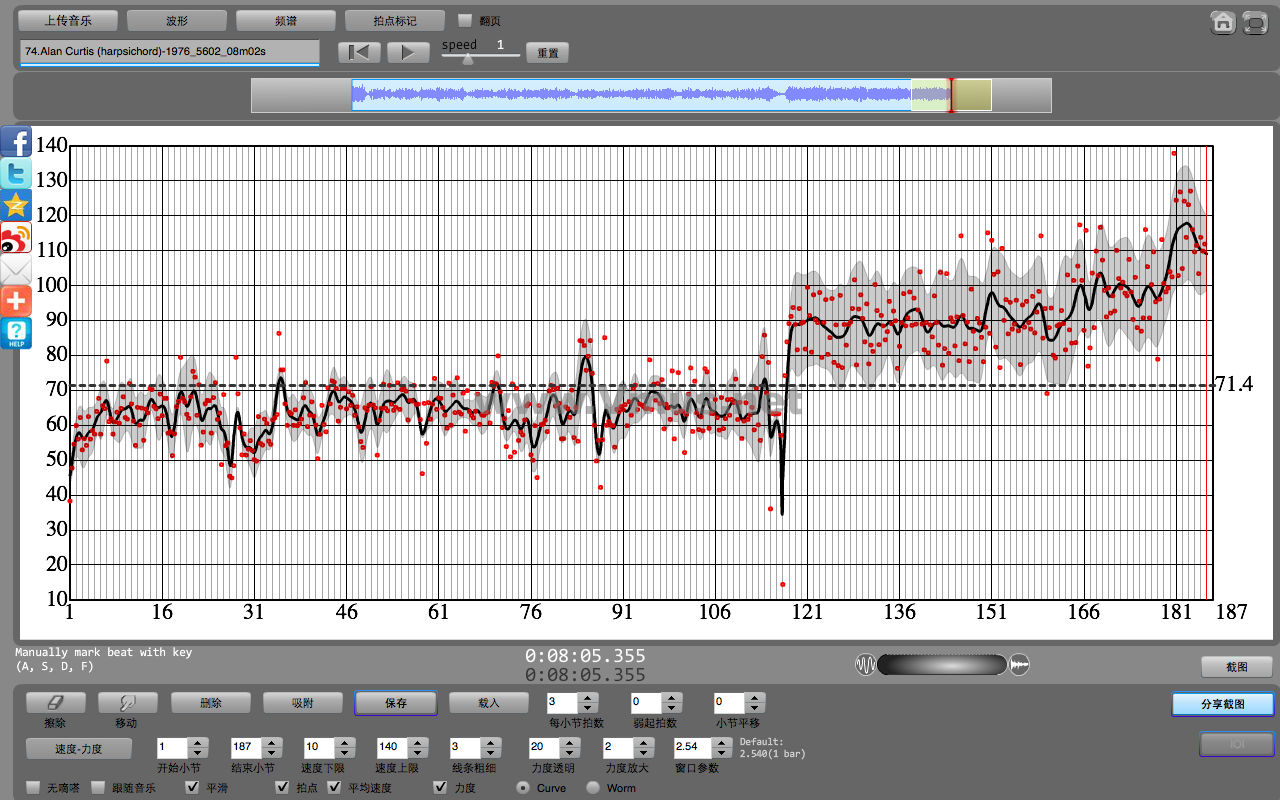
Task: Uncheck the 平滑 smoothing checkbox
Action: coord(193,788)
